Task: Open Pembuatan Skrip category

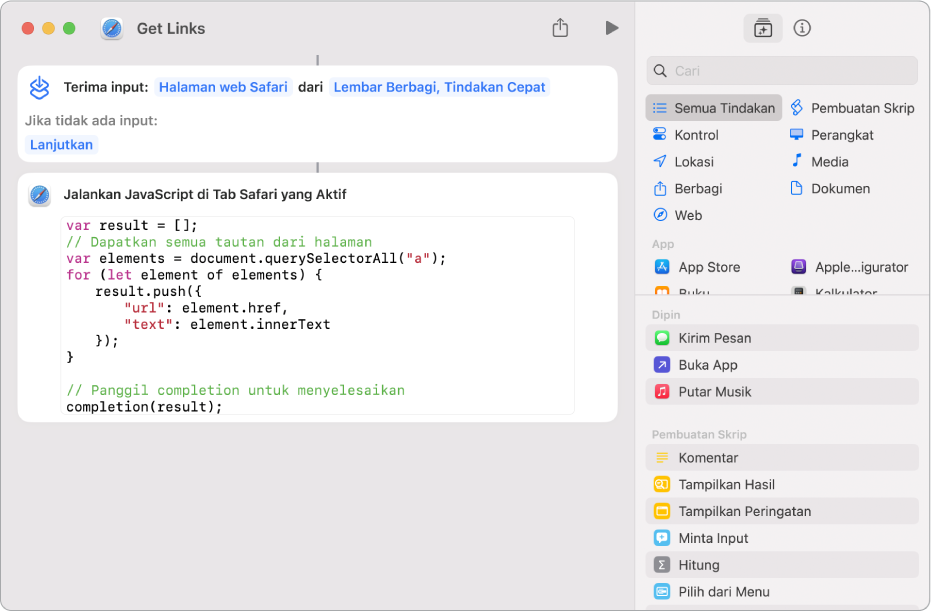Action: (x=852, y=108)
